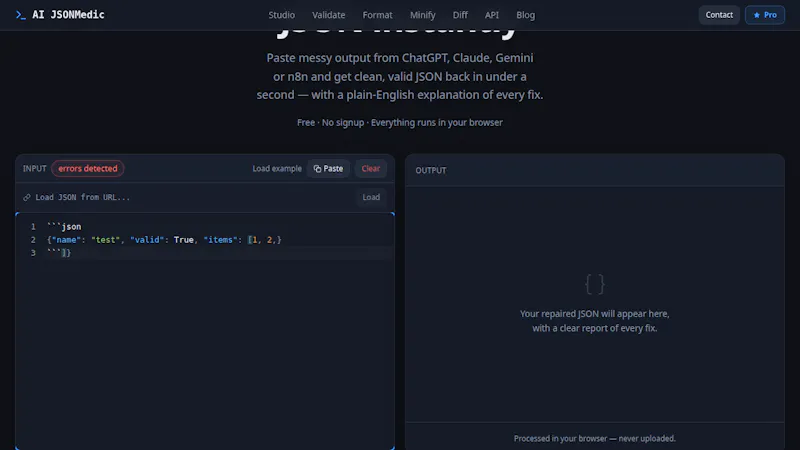This screenshot has width=800, height=450.
Task: Click the curly braces placeholder icon
Action: pos(595,284)
